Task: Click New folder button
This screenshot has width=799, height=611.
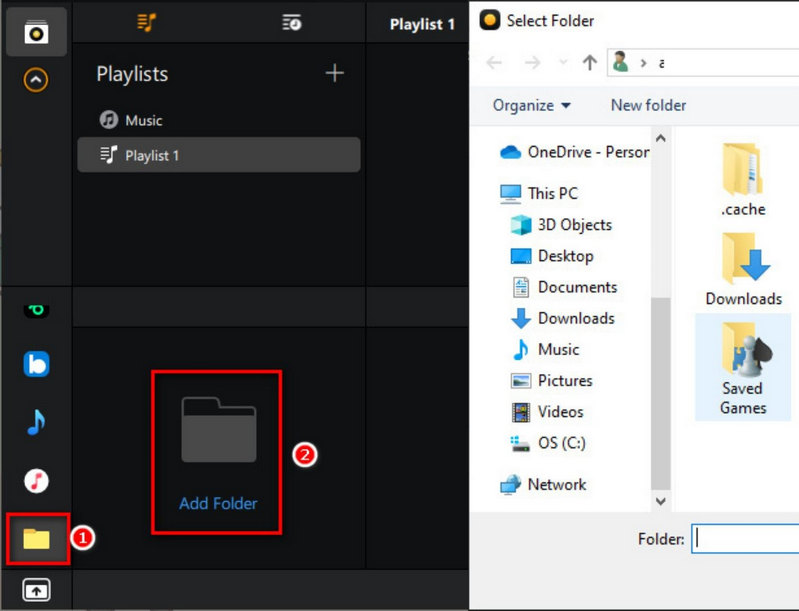Action: coord(648,105)
